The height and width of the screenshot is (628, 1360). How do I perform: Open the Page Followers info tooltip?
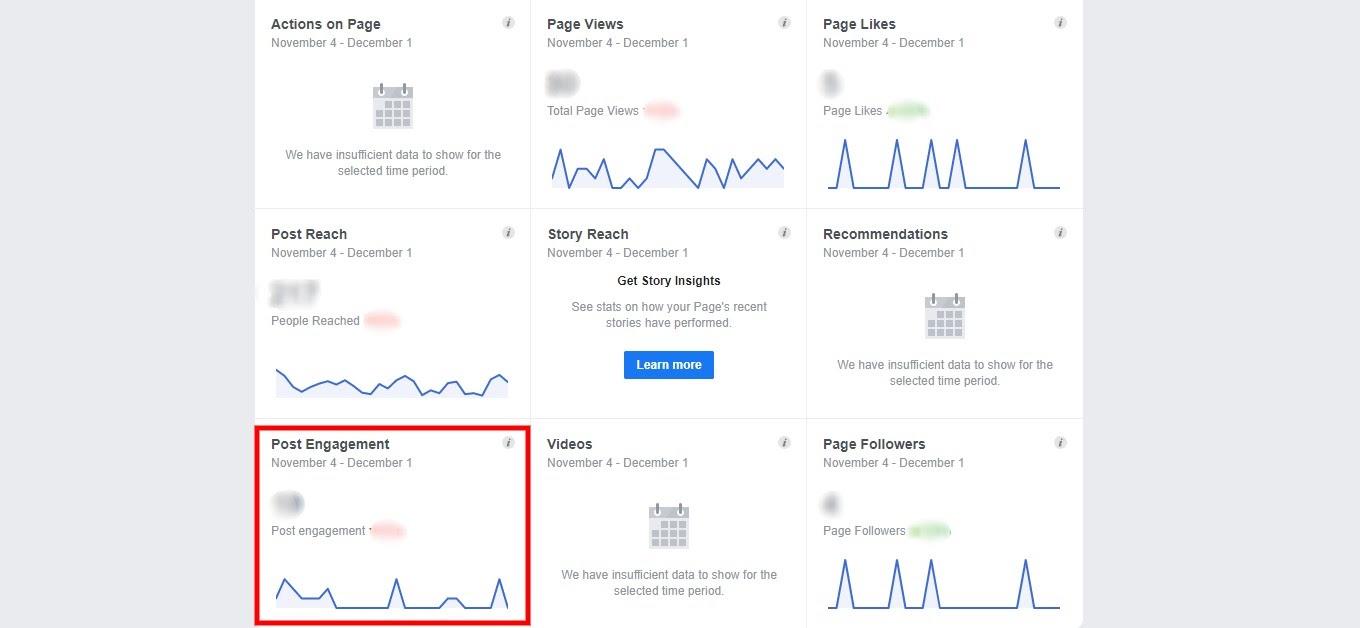click(x=1060, y=442)
